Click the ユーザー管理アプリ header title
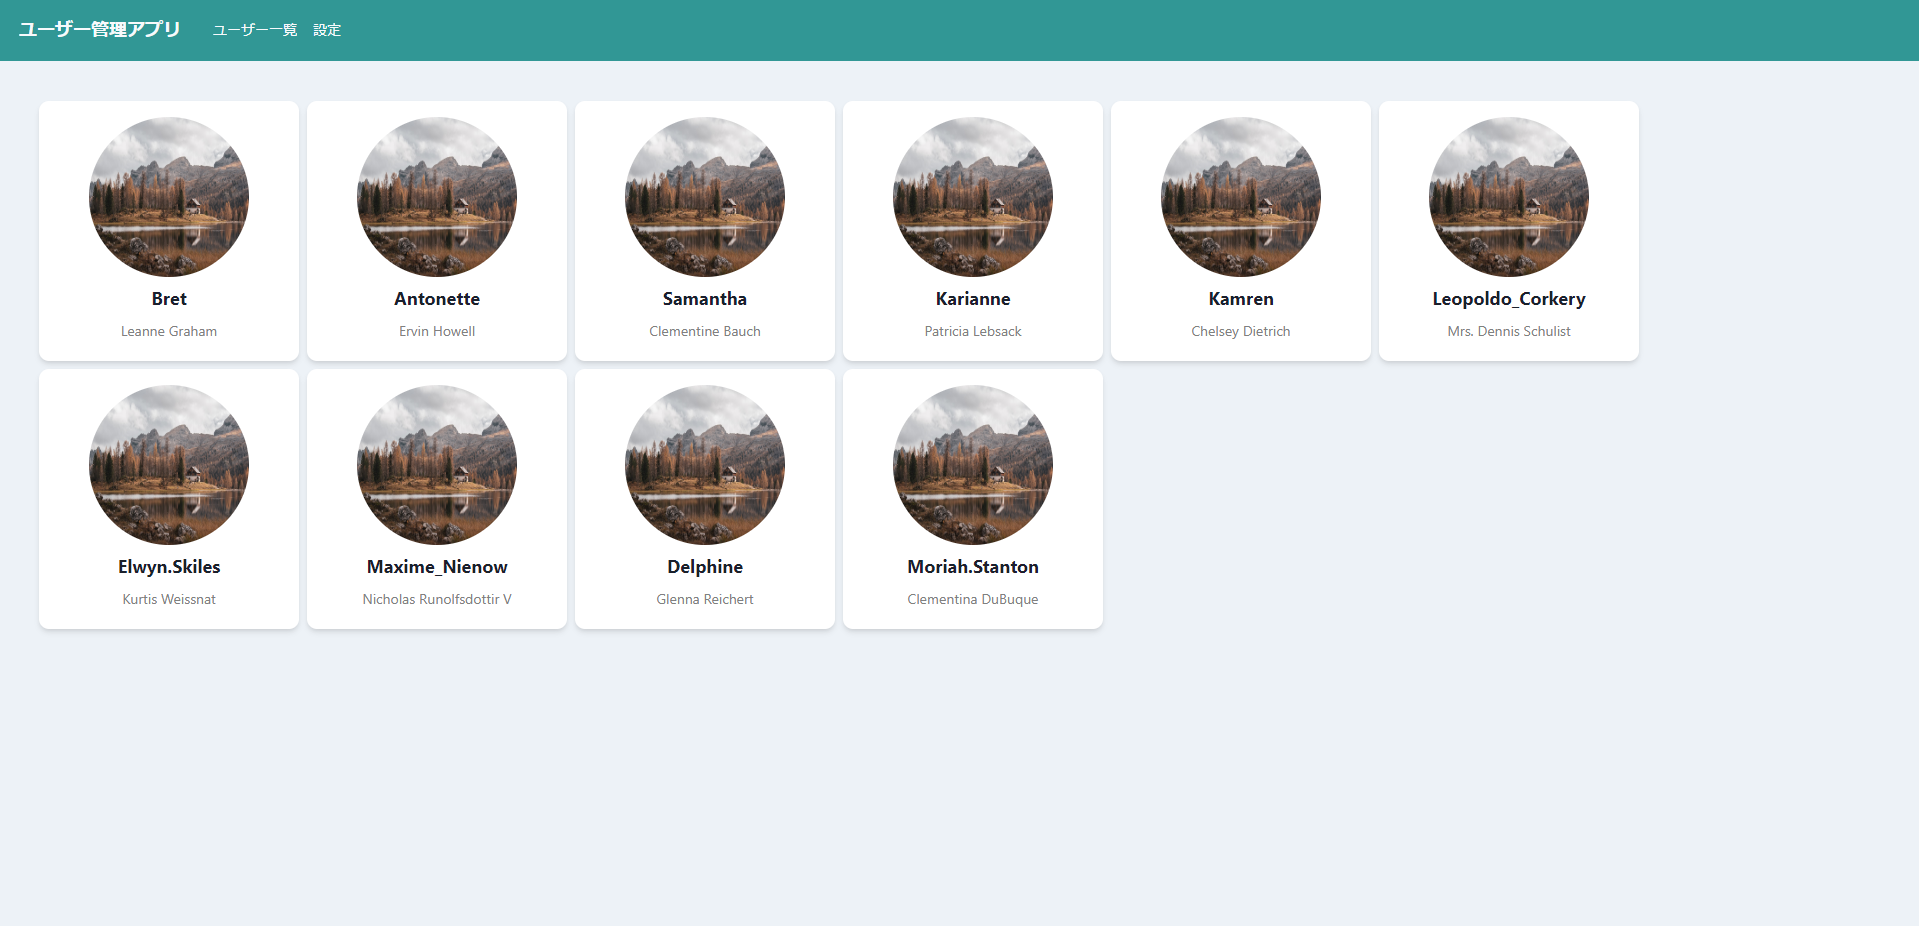The height and width of the screenshot is (926, 1919). (x=99, y=30)
